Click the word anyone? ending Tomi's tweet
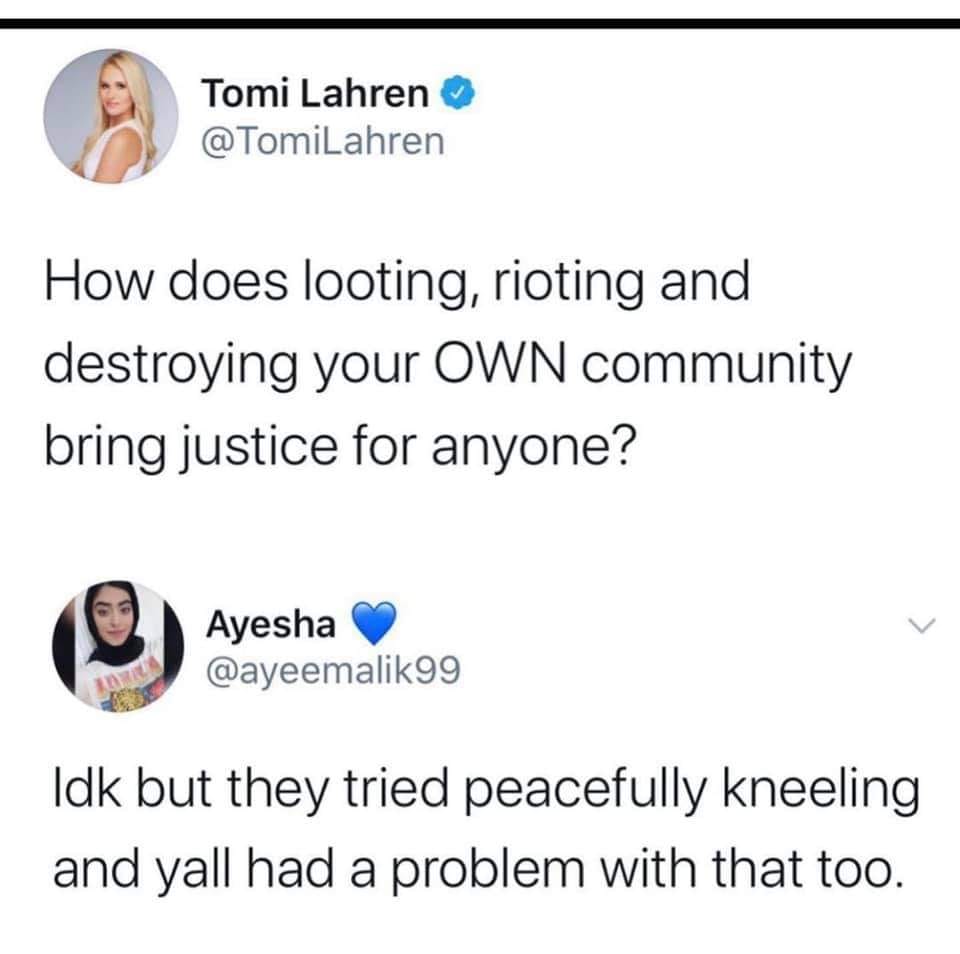Viewport: 960px width, 954px height. 534,448
